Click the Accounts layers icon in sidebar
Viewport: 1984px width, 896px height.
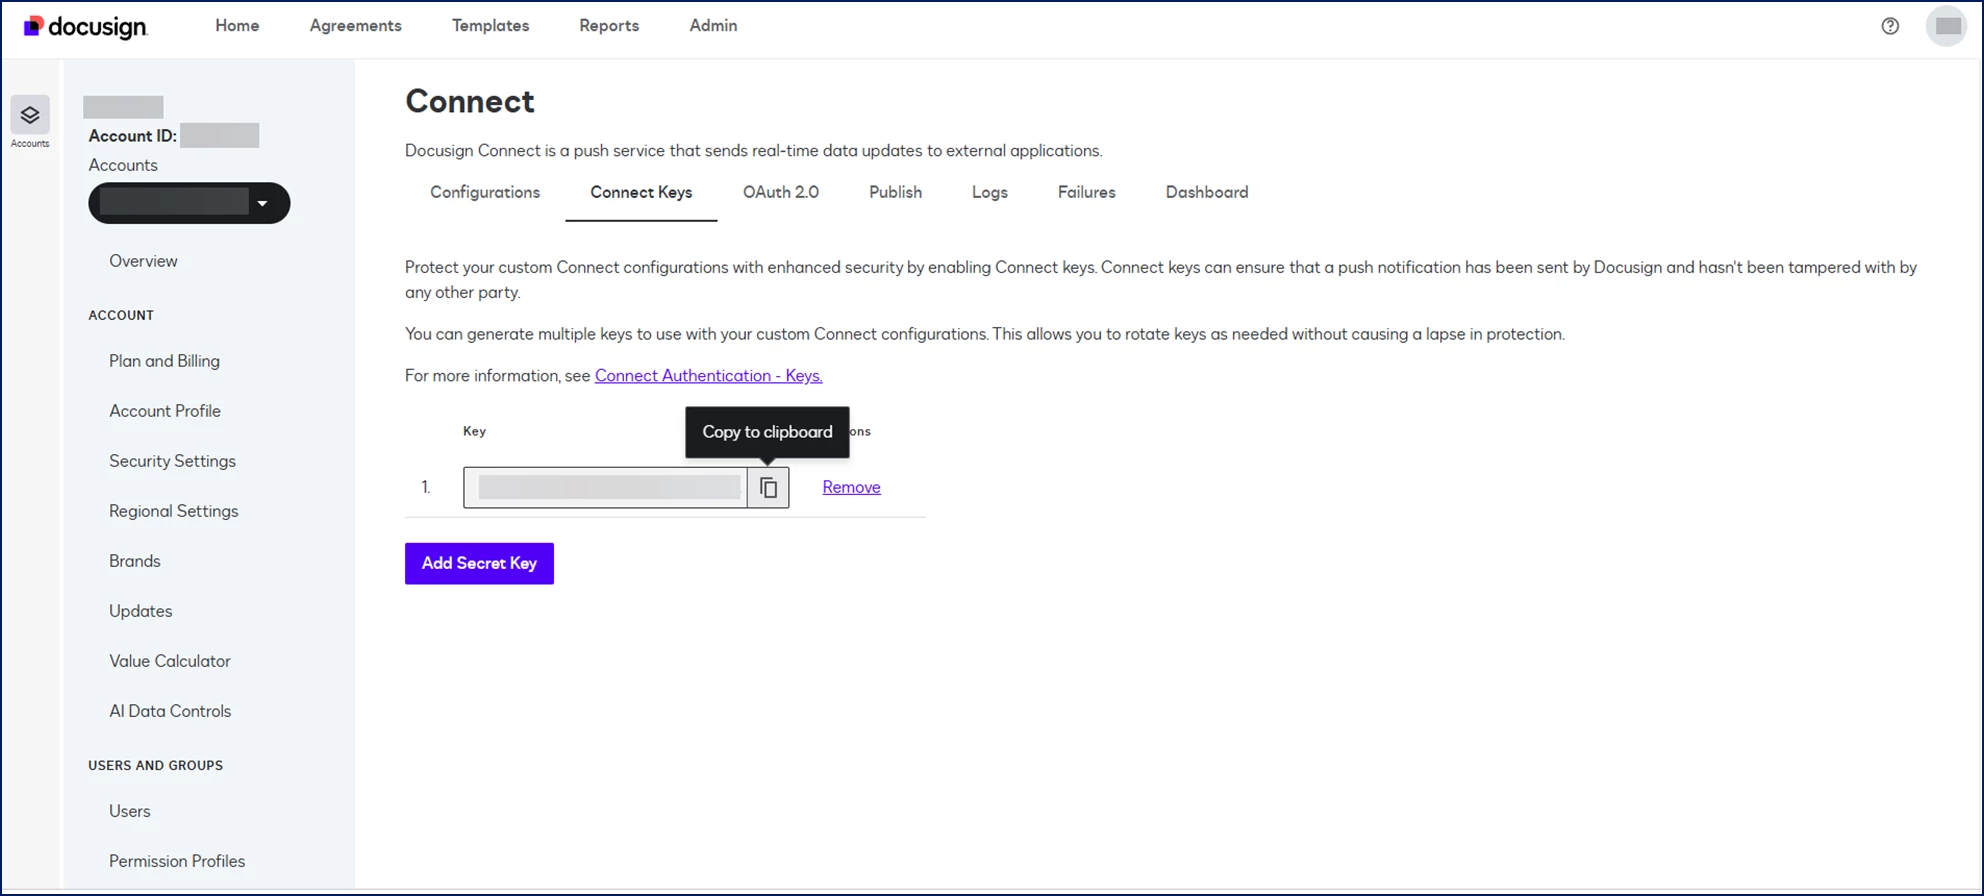30,115
